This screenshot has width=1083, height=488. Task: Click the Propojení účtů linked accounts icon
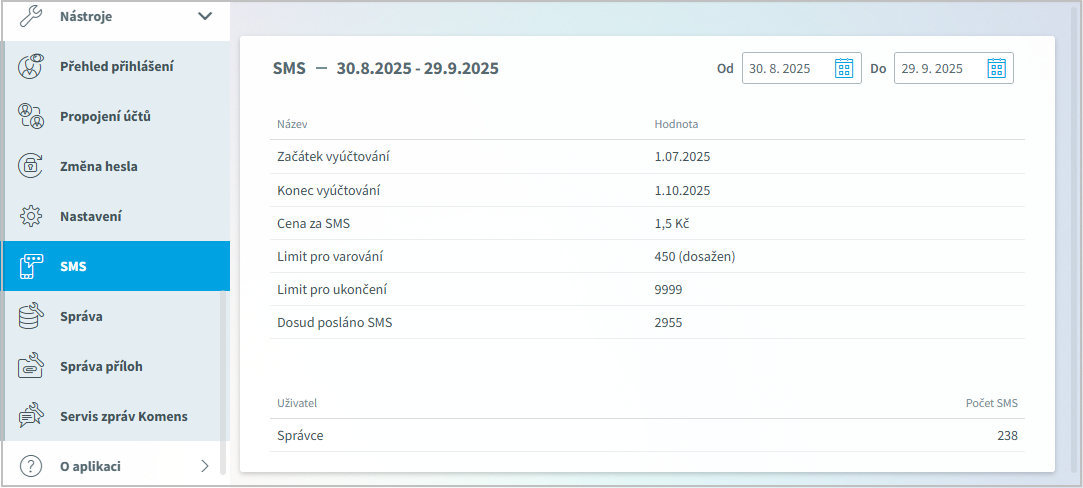pos(32,116)
